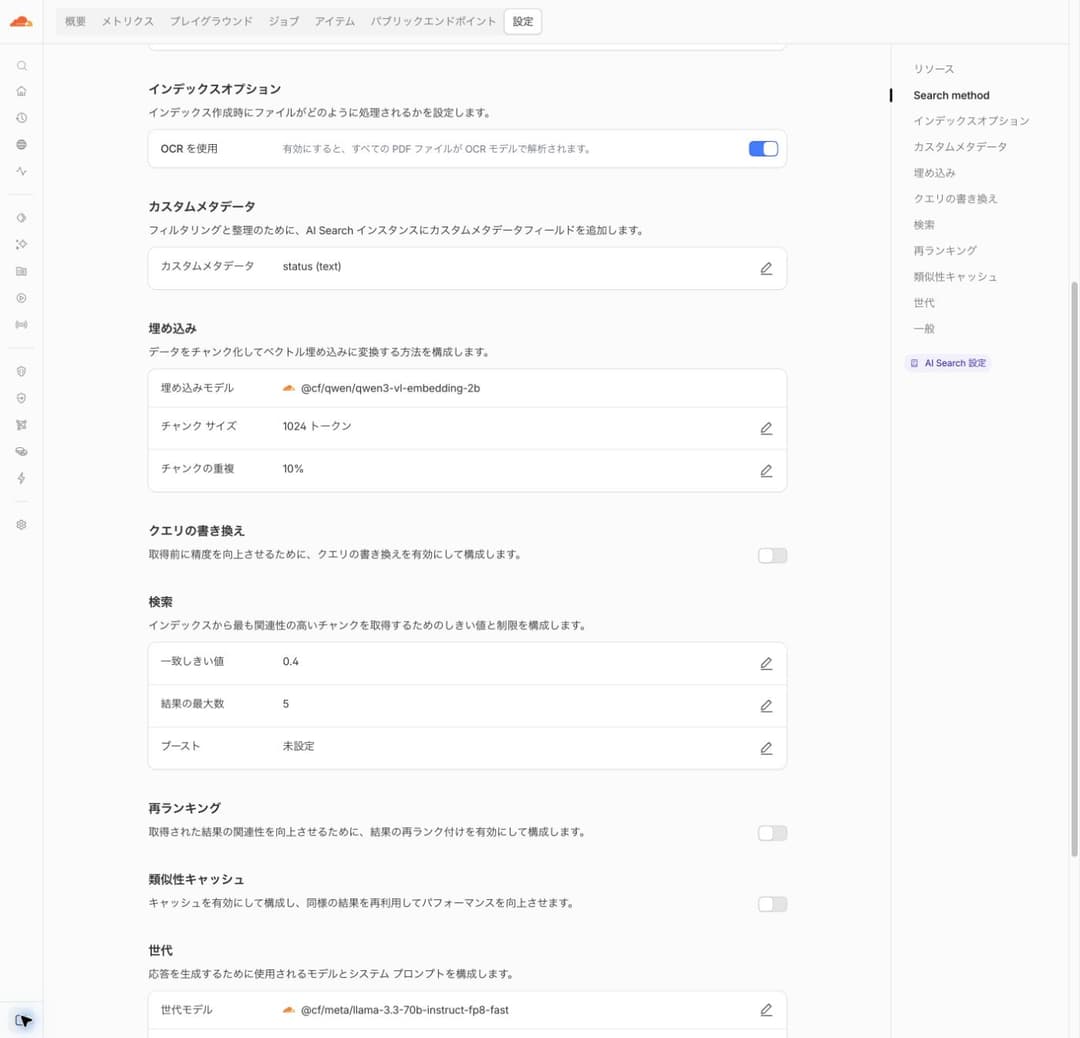
Task: Open the recent history clock icon
Action: pos(21,118)
